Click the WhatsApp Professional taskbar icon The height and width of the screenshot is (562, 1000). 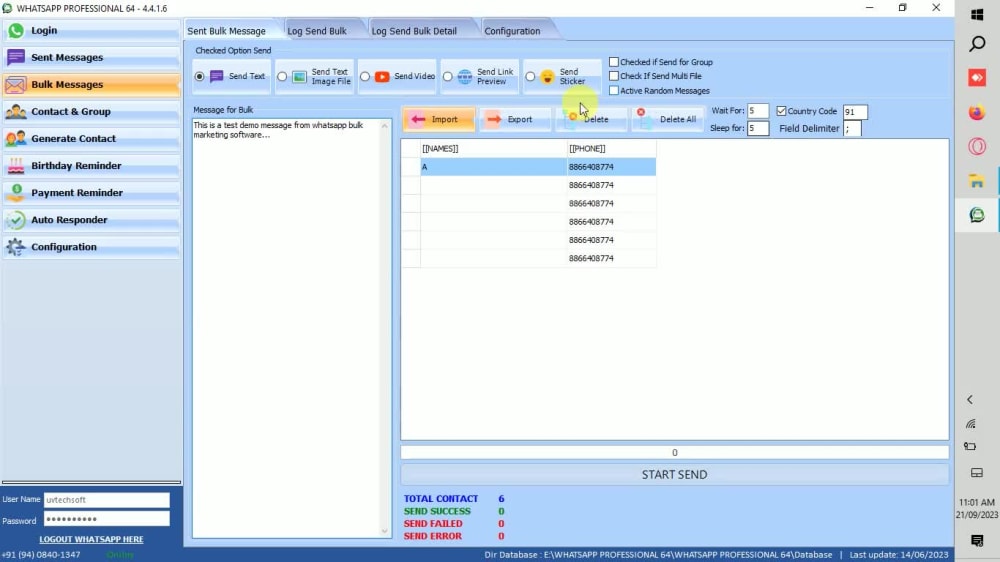[x=977, y=215]
